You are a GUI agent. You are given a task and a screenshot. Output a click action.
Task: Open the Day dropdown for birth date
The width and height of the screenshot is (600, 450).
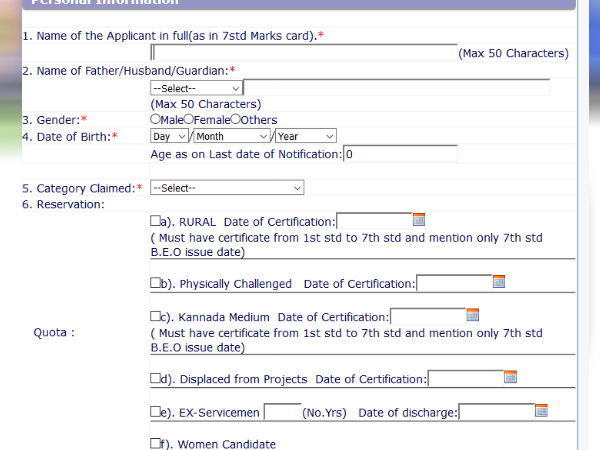click(169, 136)
